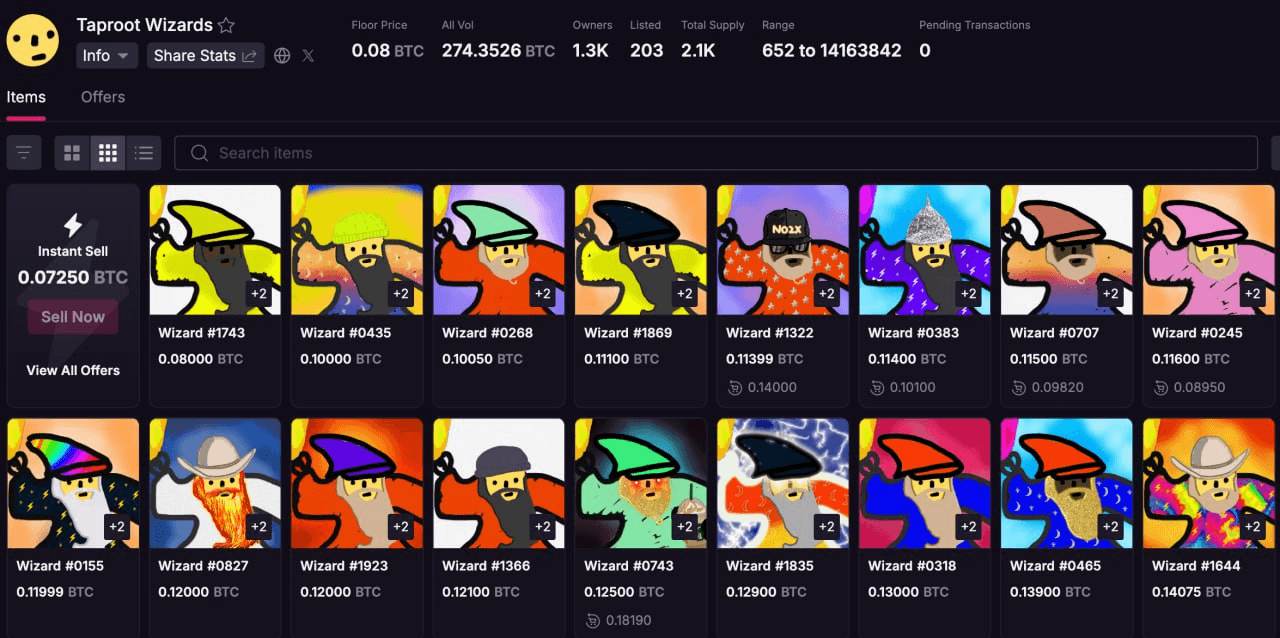The width and height of the screenshot is (1280, 638).
Task: Open Wizard #1743 thumbnail
Action: [x=215, y=250]
